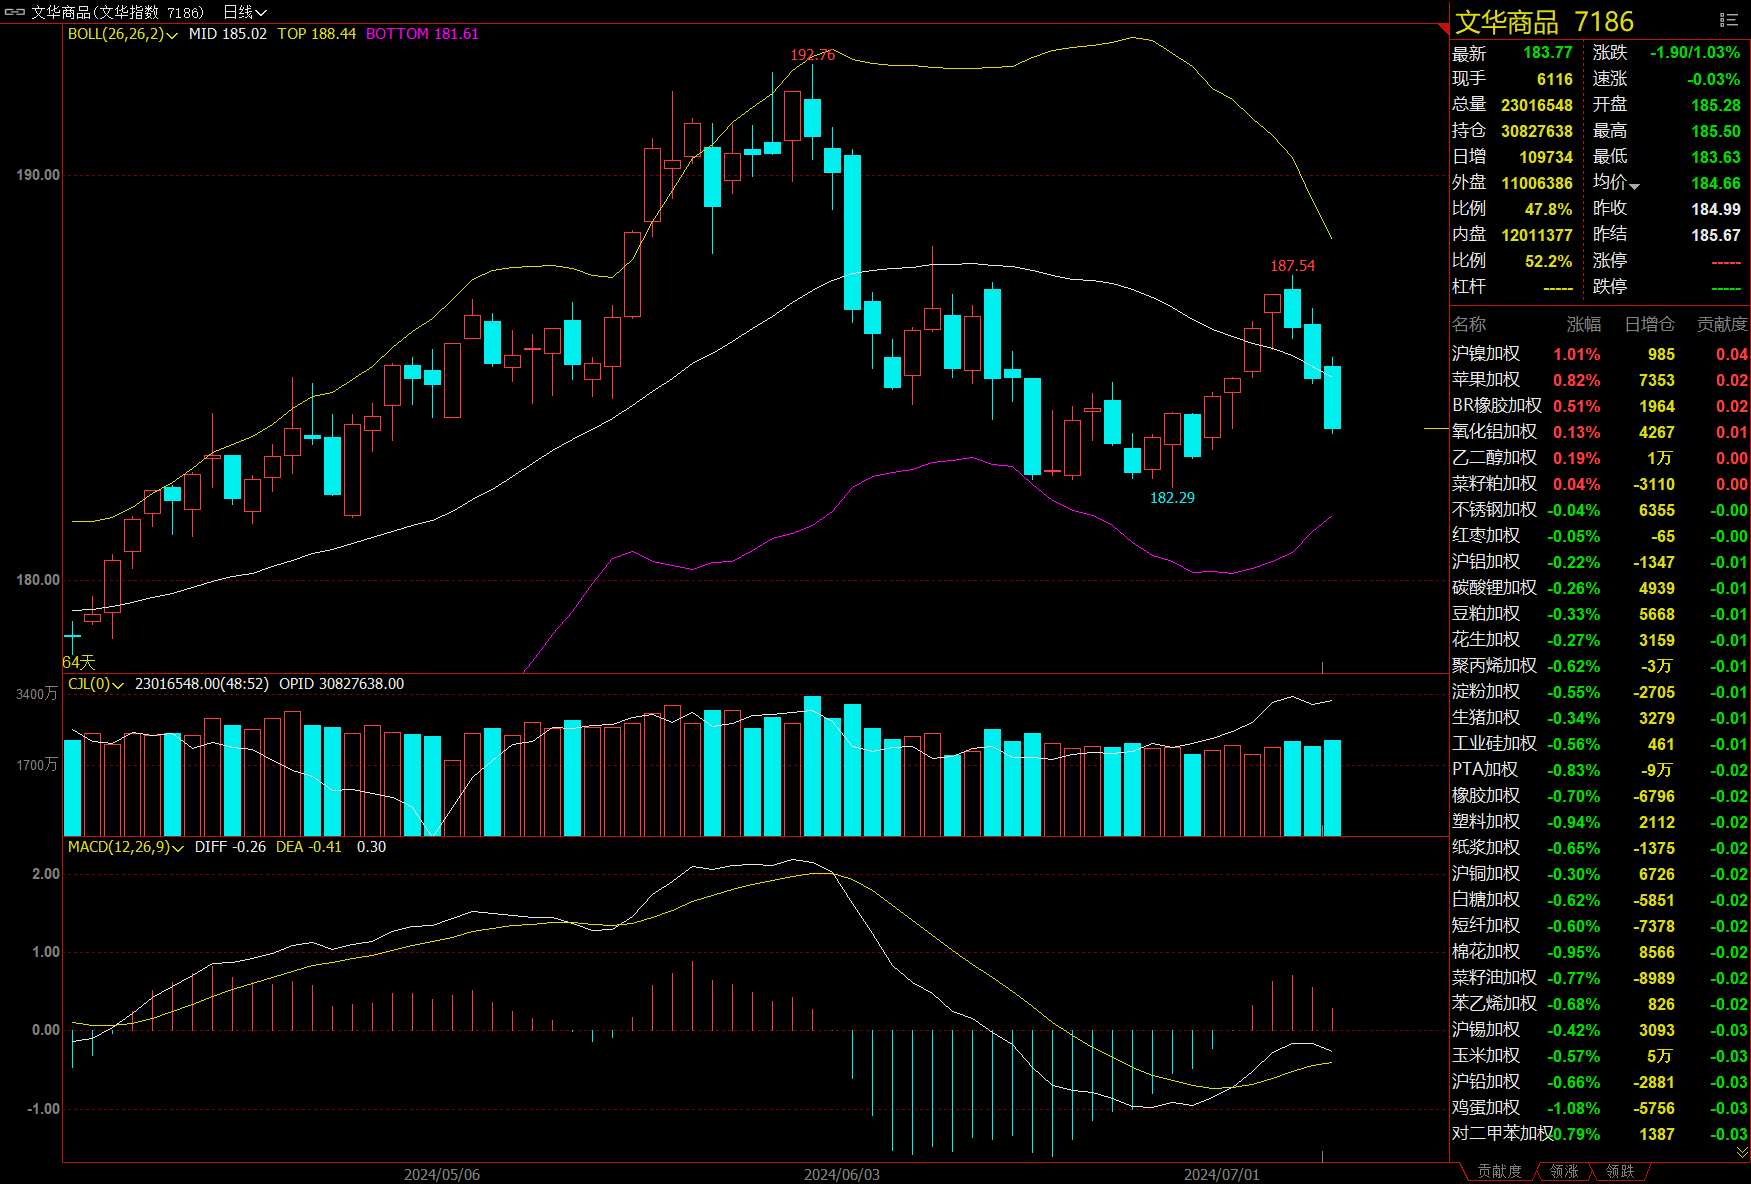1751x1184 pixels.
Task: Click the 2024/07/01 date axis label
Action: (x=1222, y=1174)
